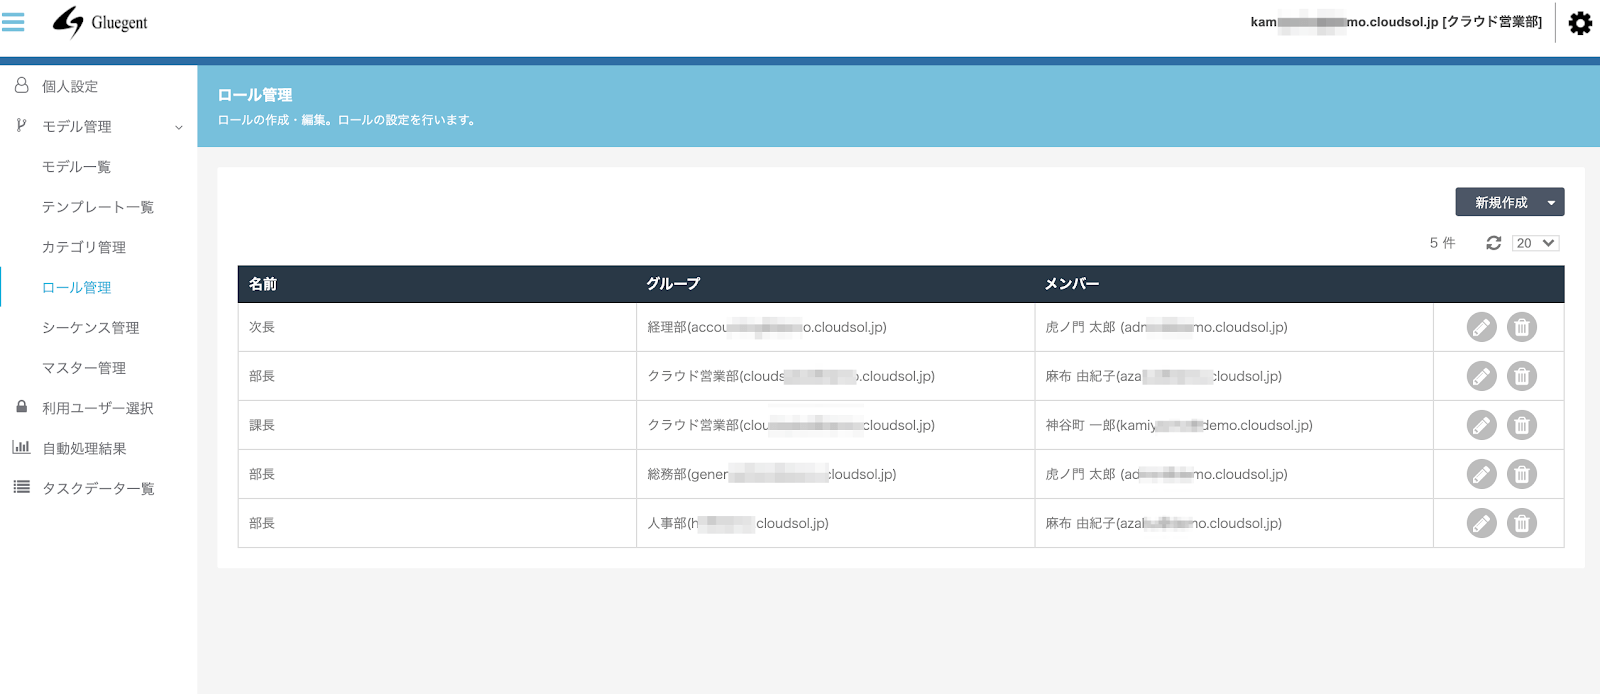The width and height of the screenshot is (1600, 694).
Task: Edit the 次長 role row
Action: click(1482, 327)
